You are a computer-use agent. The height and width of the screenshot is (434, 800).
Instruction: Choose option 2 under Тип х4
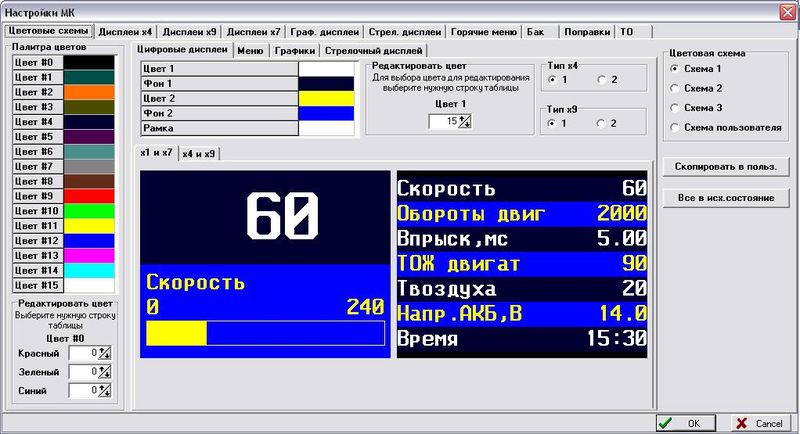click(601, 79)
